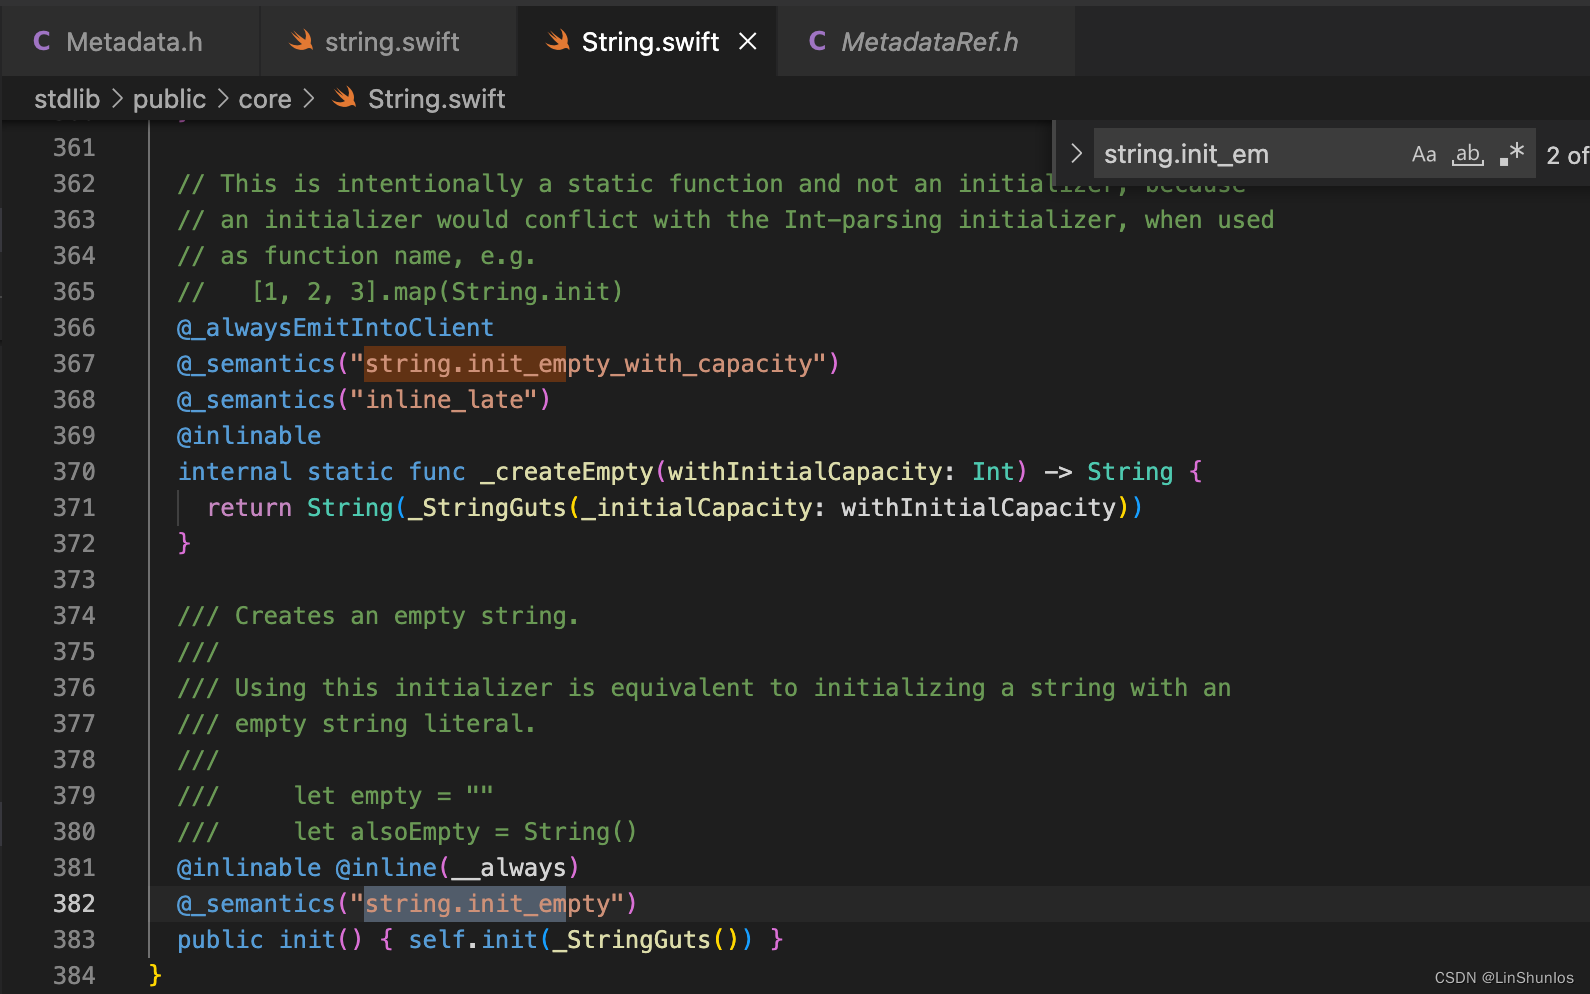Viewport: 1590px width, 994px height.
Task: Click 'public init()' on line 383
Action: coord(270,940)
